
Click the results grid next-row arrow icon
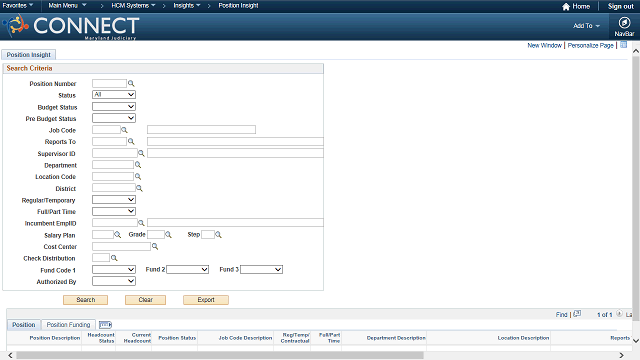coord(620,313)
